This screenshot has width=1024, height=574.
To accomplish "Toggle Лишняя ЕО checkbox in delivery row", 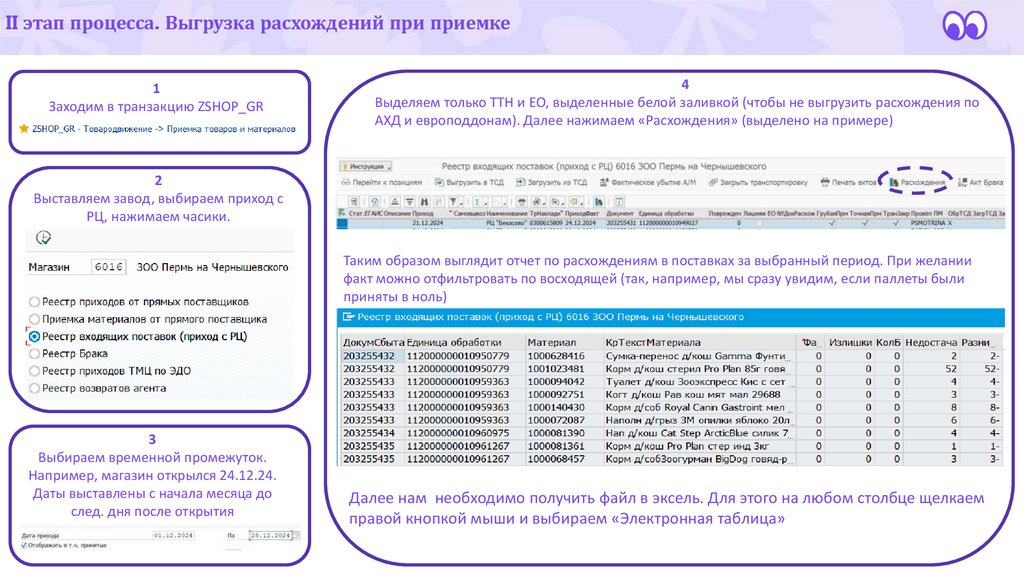I will click(x=760, y=223).
